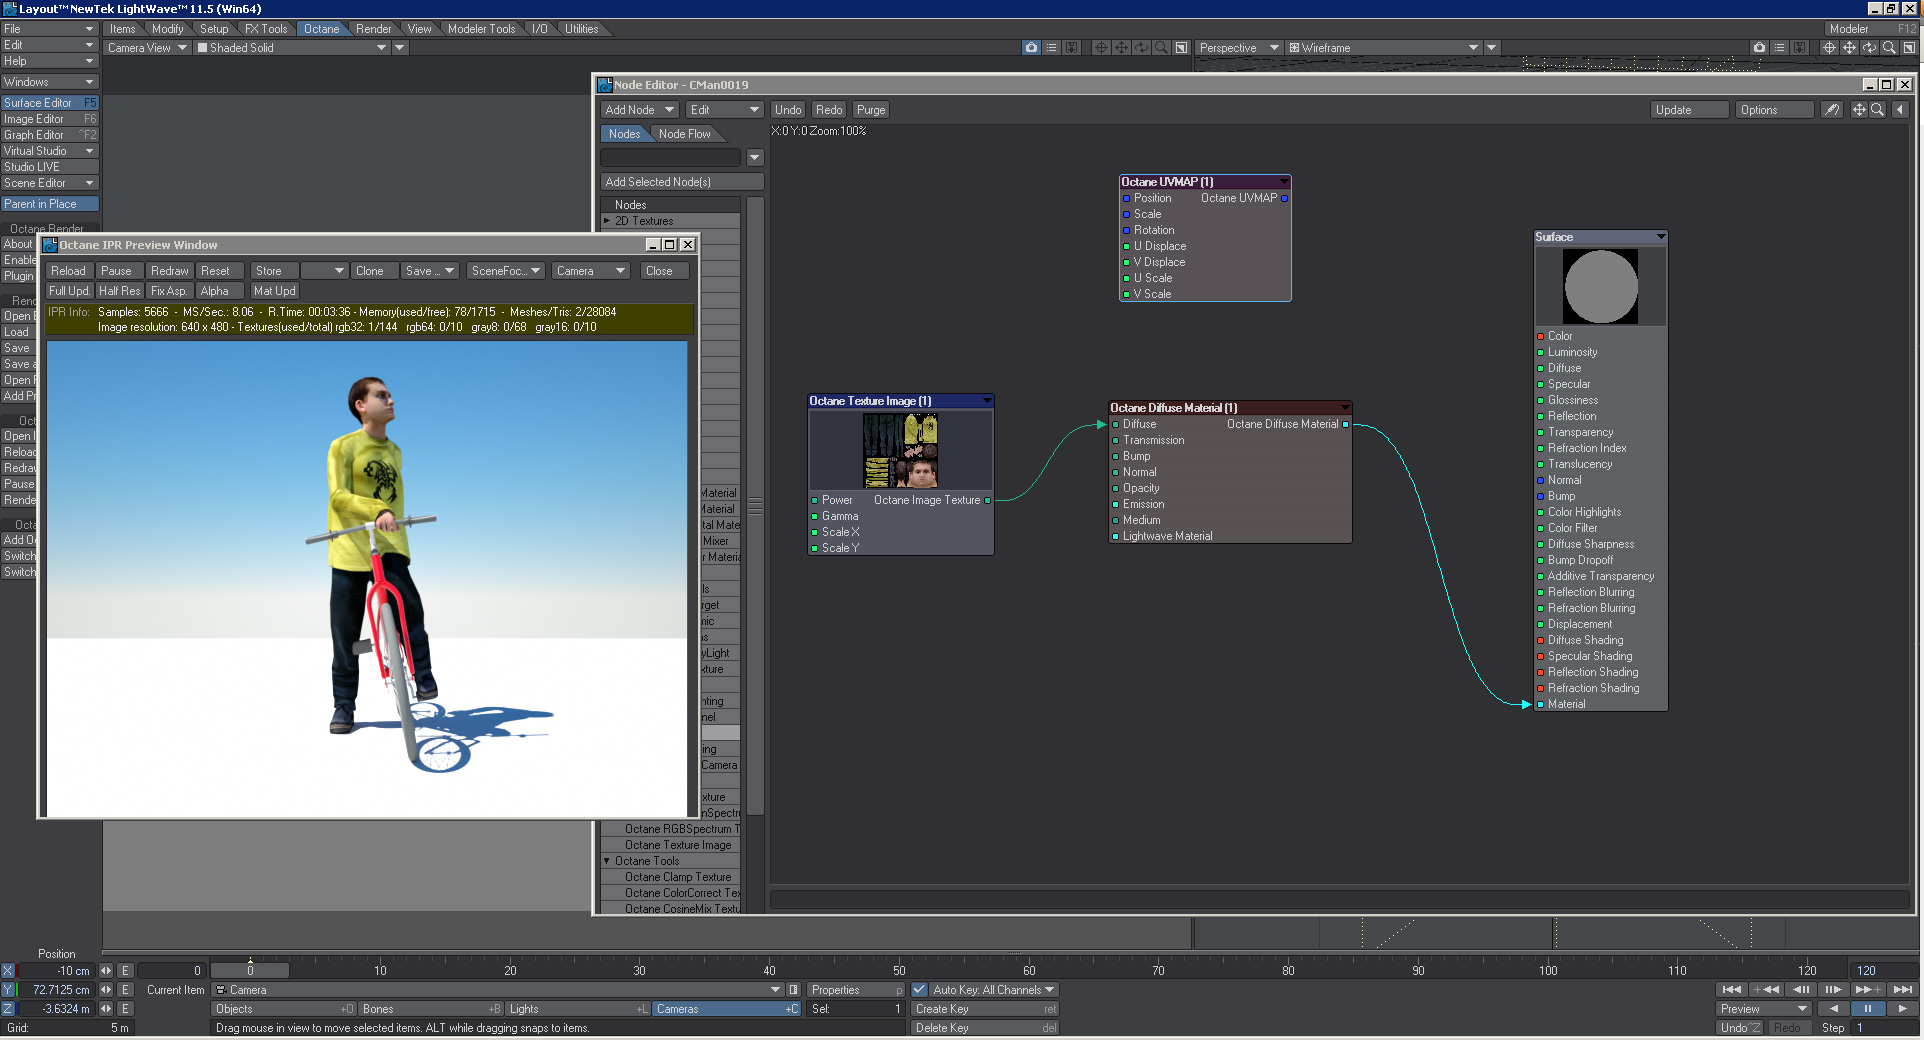Click Reload in Octane IPR window
1924x1040 pixels.
click(69, 271)
